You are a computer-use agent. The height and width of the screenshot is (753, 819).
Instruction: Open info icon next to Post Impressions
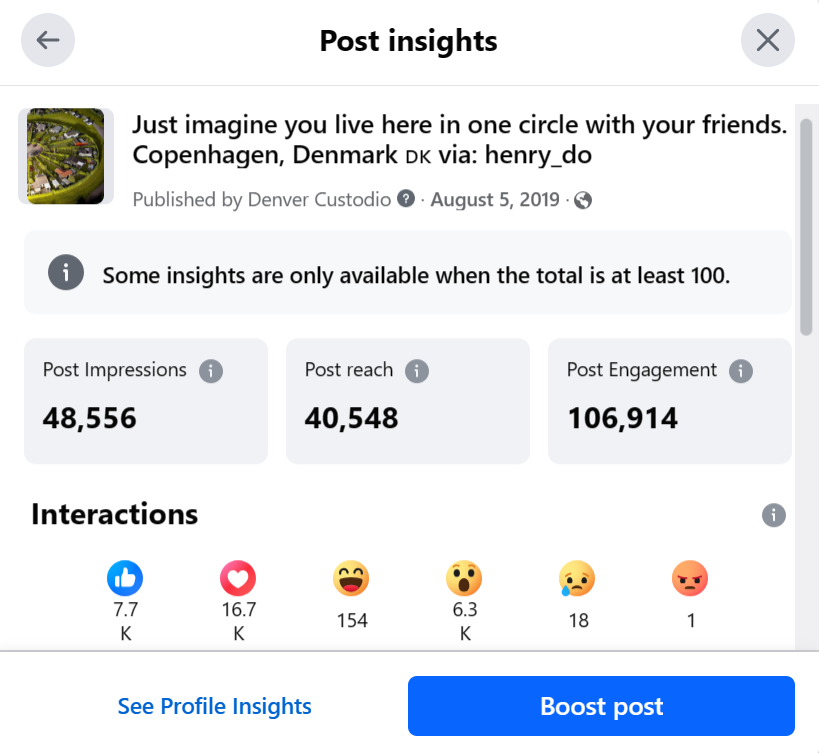(210, 371)
